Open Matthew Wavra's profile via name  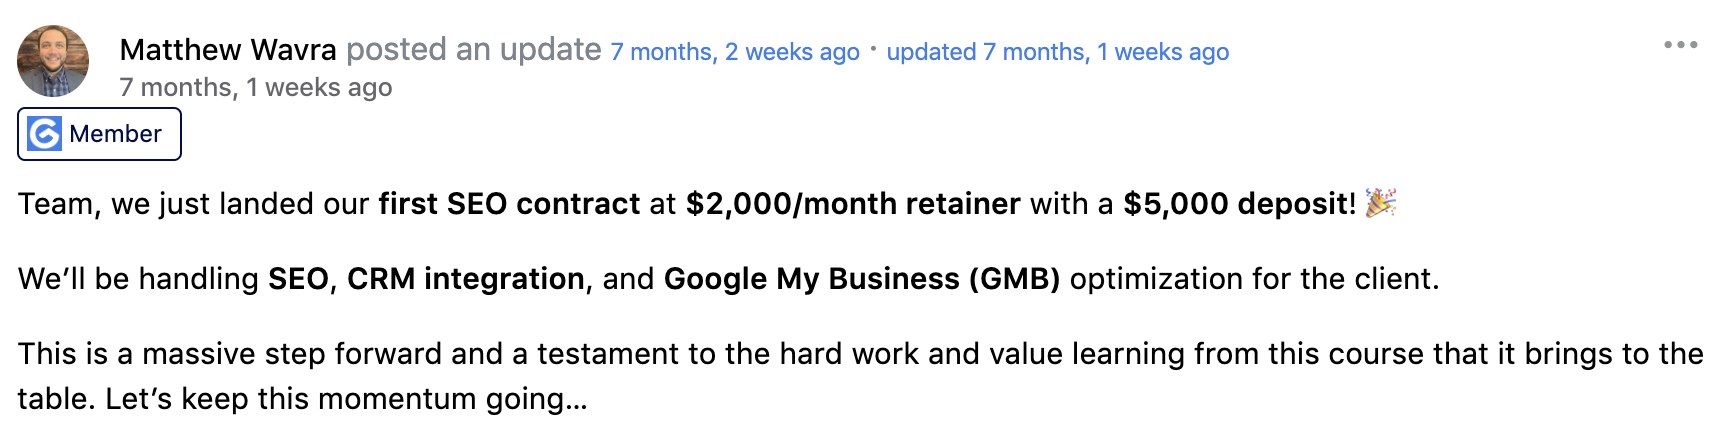pyautogui.click(x=228, y=50)
